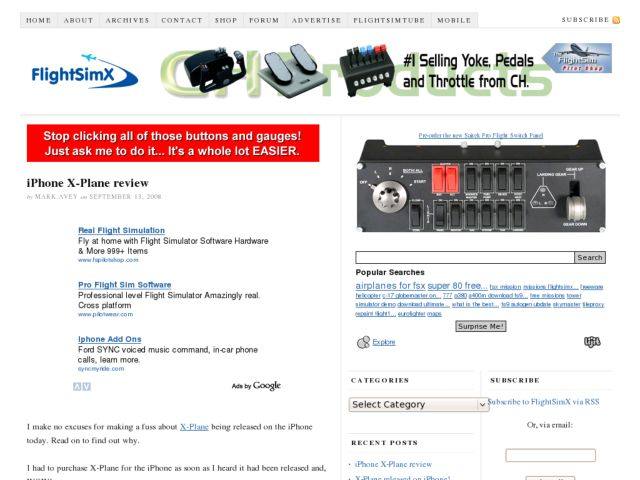The width and height of the screenshot is (640, 480).
Task: Click the FlightSimX logo
Action: click(85, 71)
